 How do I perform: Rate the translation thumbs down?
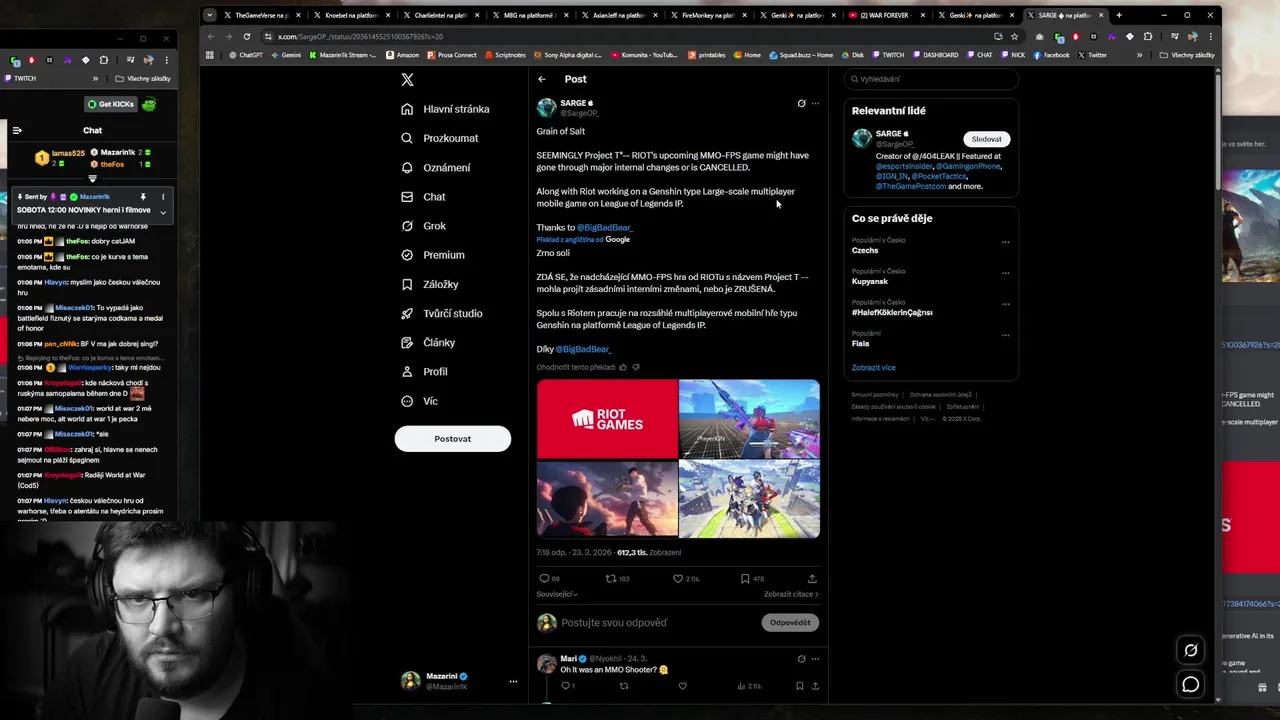(636, 367)
